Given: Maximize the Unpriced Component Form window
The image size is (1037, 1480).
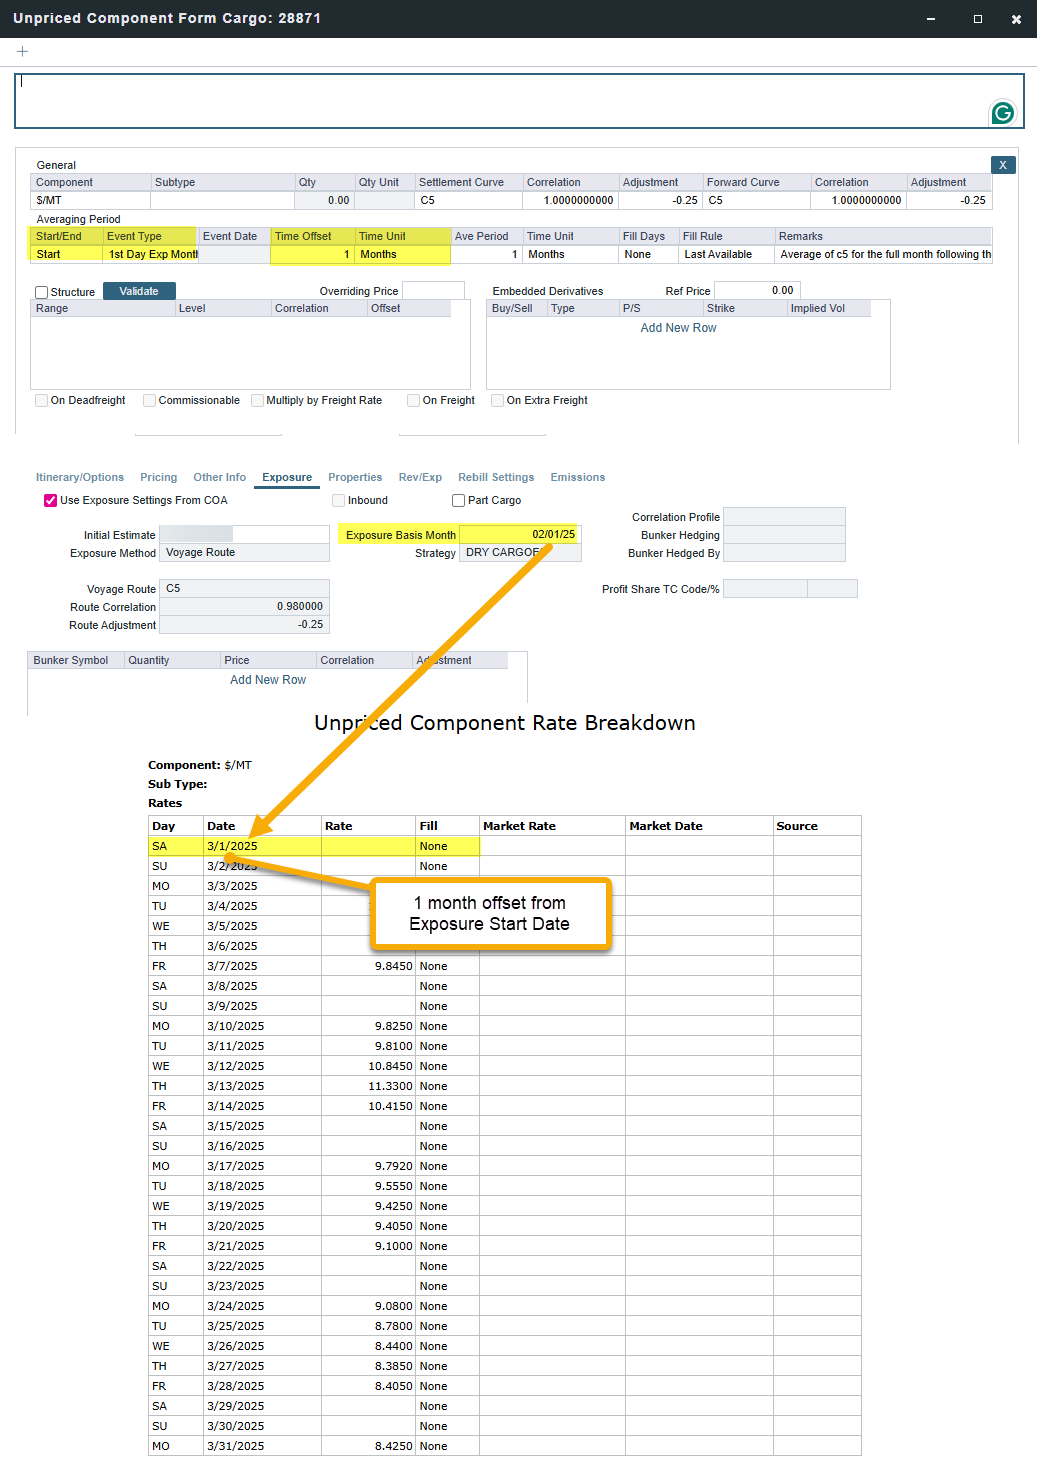Looking at the screenshot, I should 977,19.
